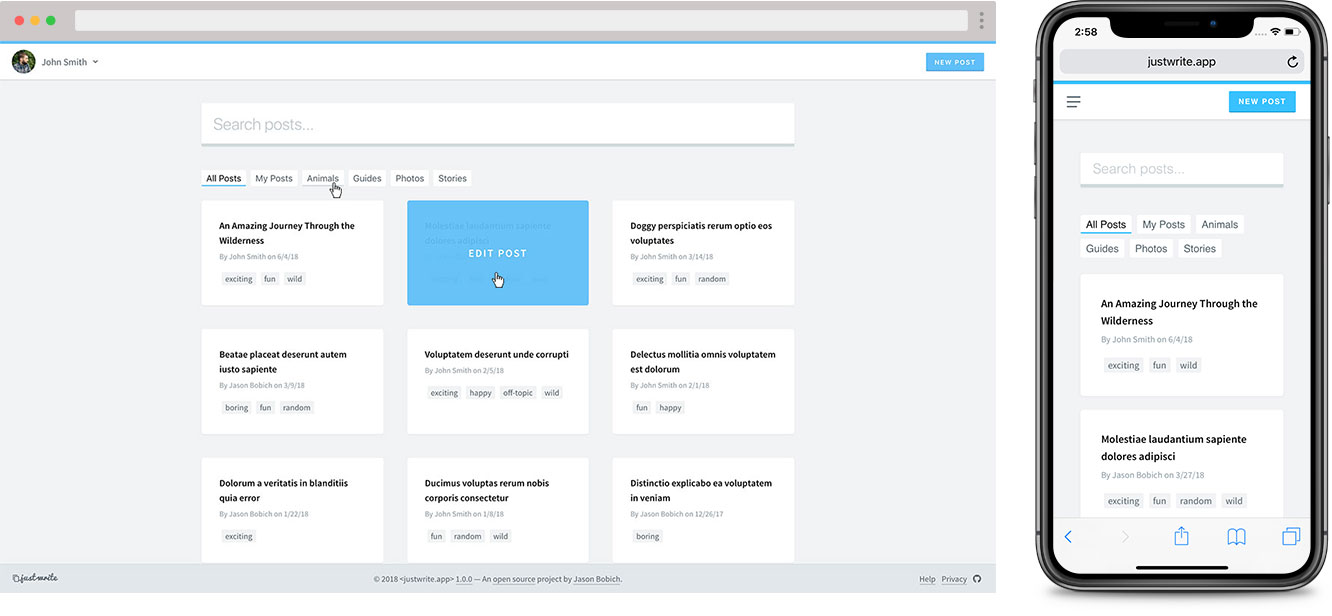Switch to the My Posts tab
Image resolution: width=1332 pixels, height=616 pixels.
pyautogui.click(x=273, y=177)
